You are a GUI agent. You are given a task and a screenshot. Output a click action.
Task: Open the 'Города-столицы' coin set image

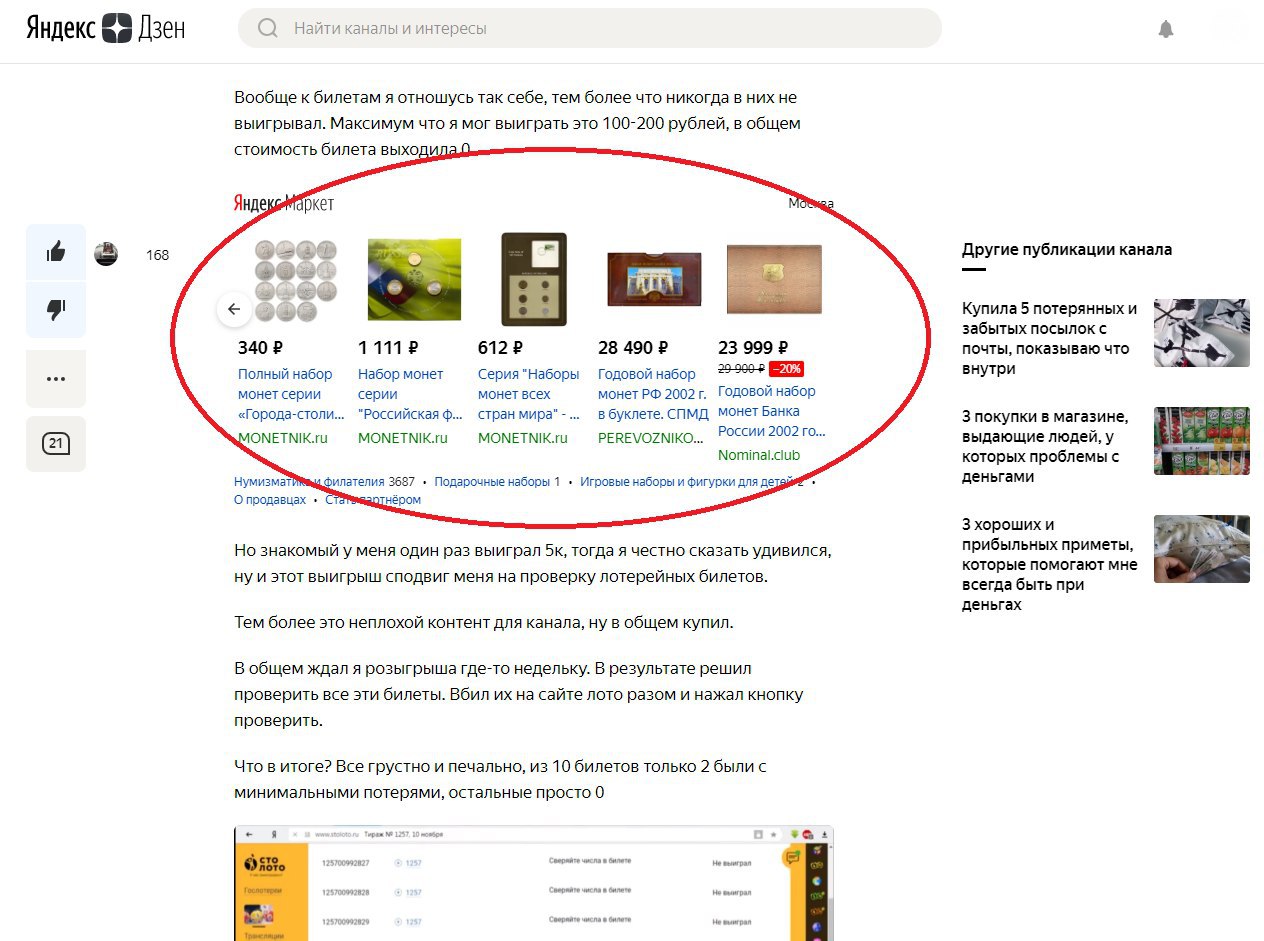pos(295,279)
